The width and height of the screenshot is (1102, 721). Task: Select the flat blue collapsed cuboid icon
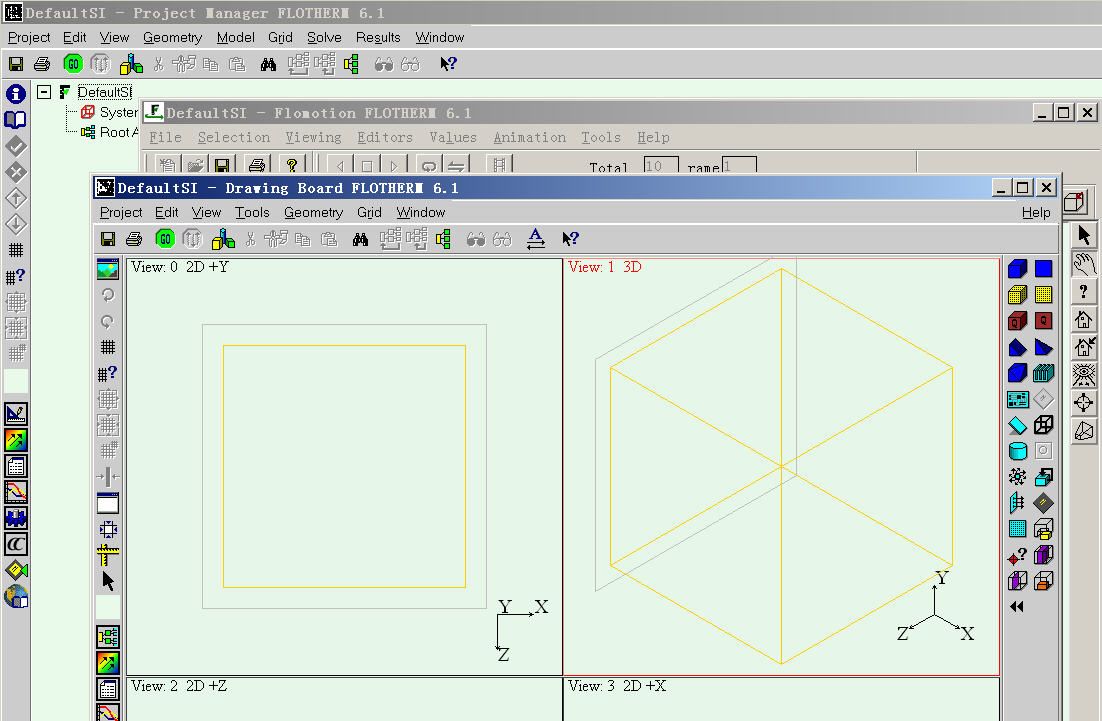1044,268
